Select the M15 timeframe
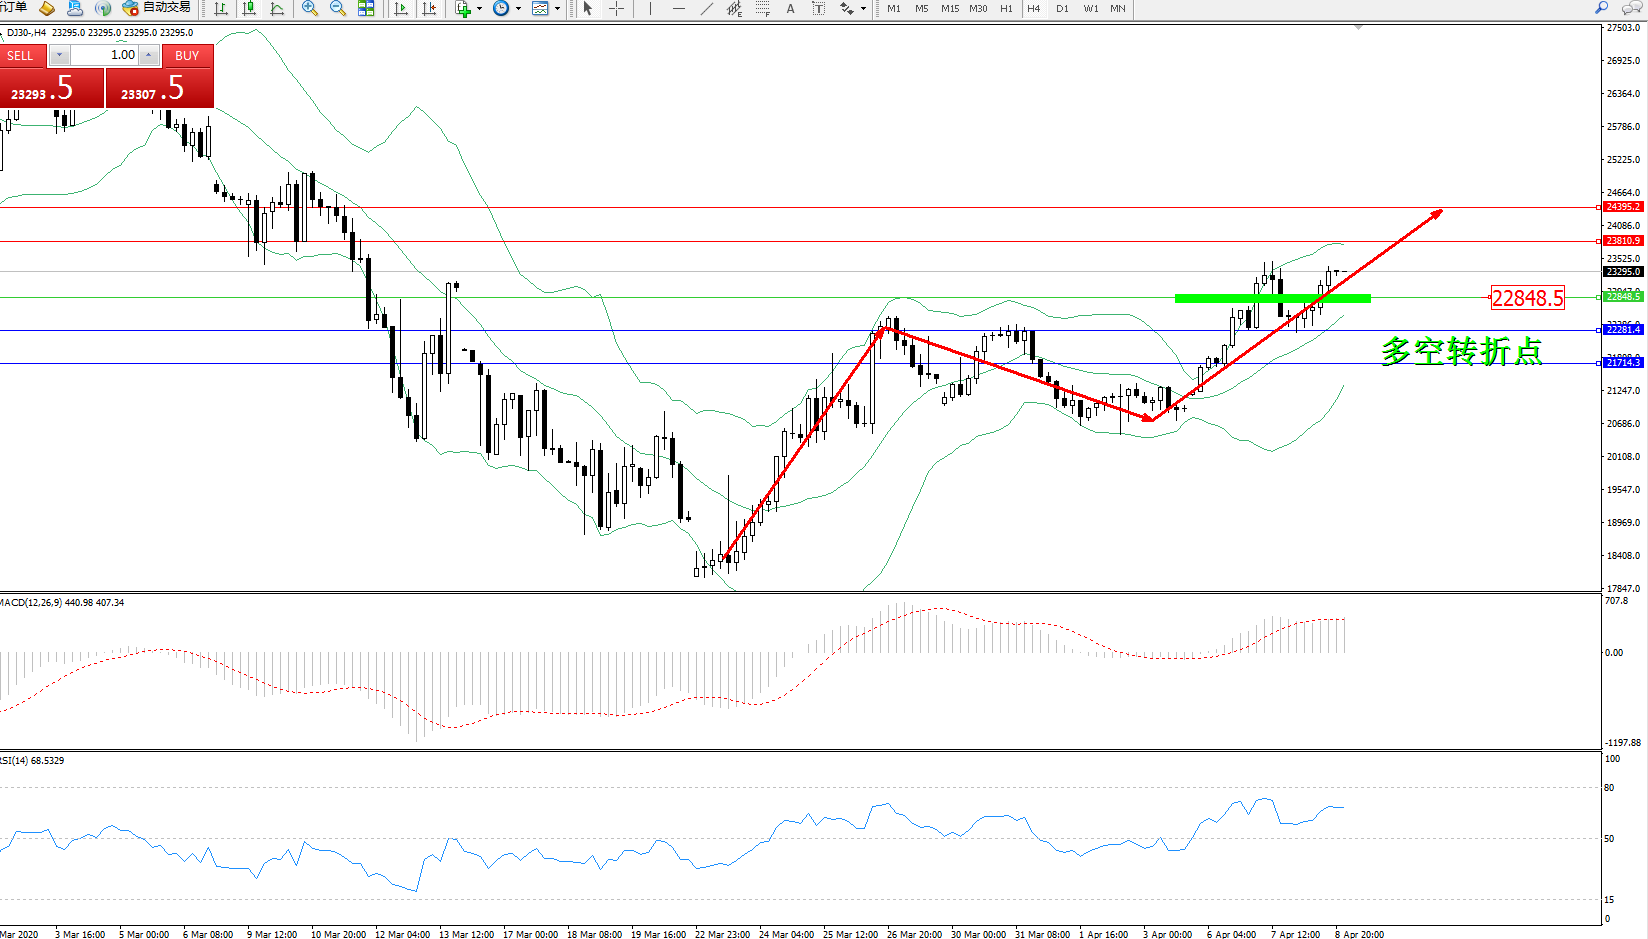Viewport: 1648px width, 939px height. tap(949, 8)
